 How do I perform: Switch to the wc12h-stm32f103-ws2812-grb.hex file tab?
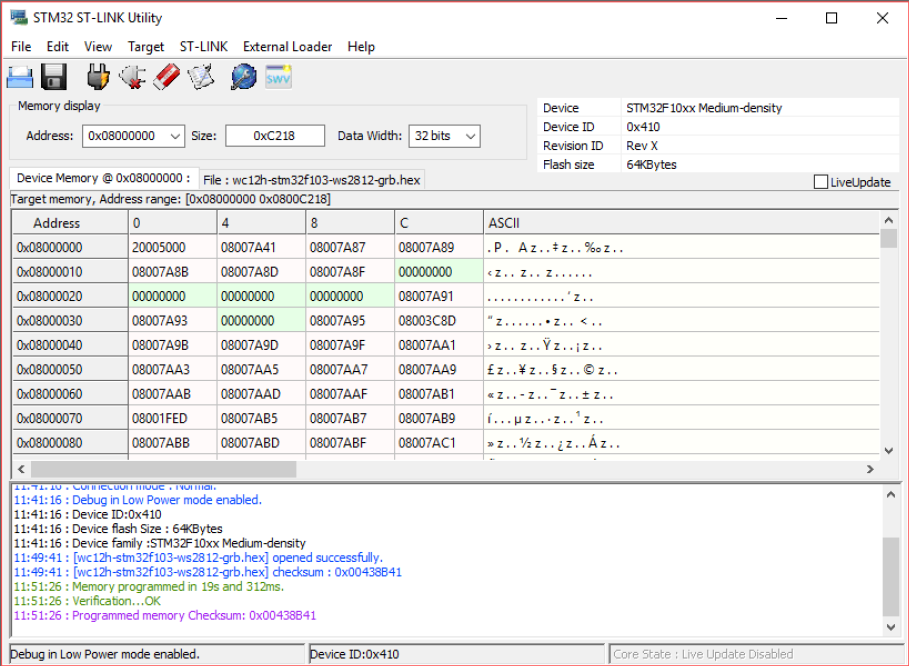[x=311, y=180]
